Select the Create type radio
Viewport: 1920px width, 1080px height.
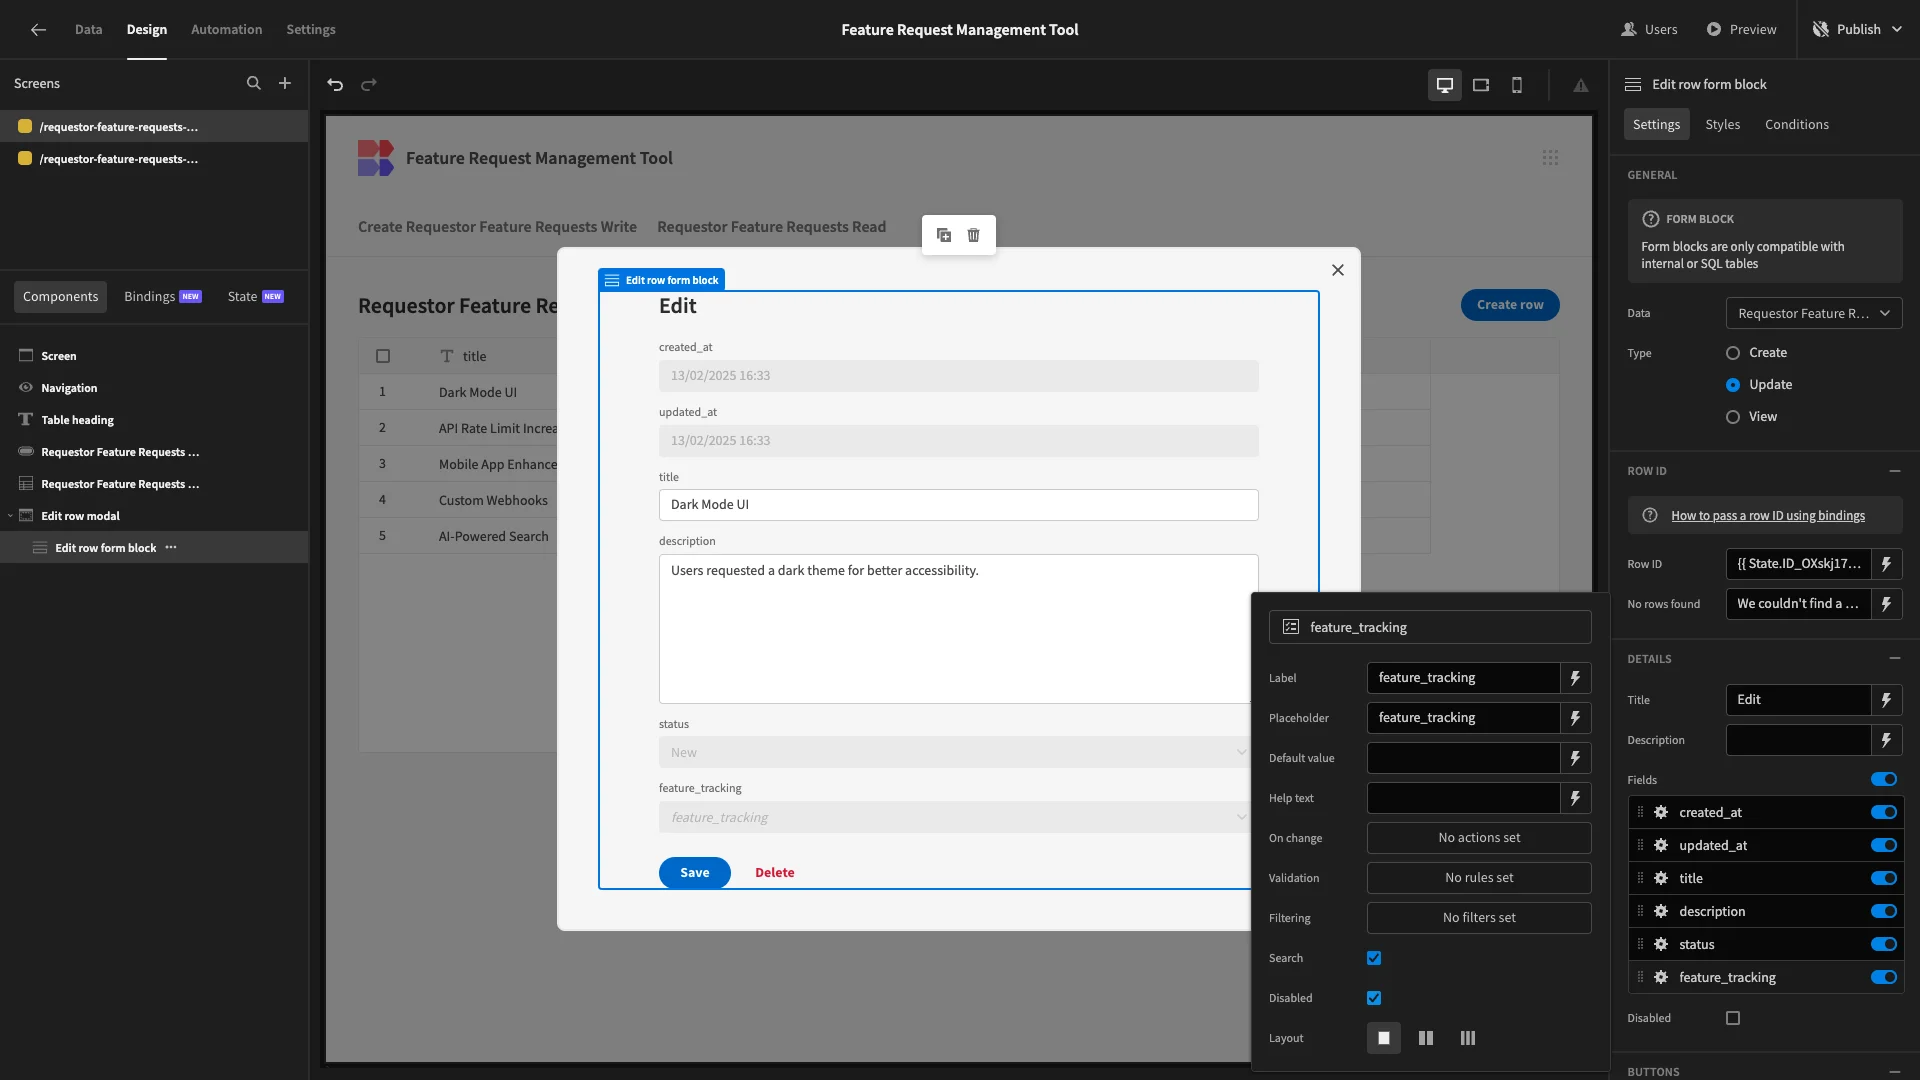[x=1733, y=353]
